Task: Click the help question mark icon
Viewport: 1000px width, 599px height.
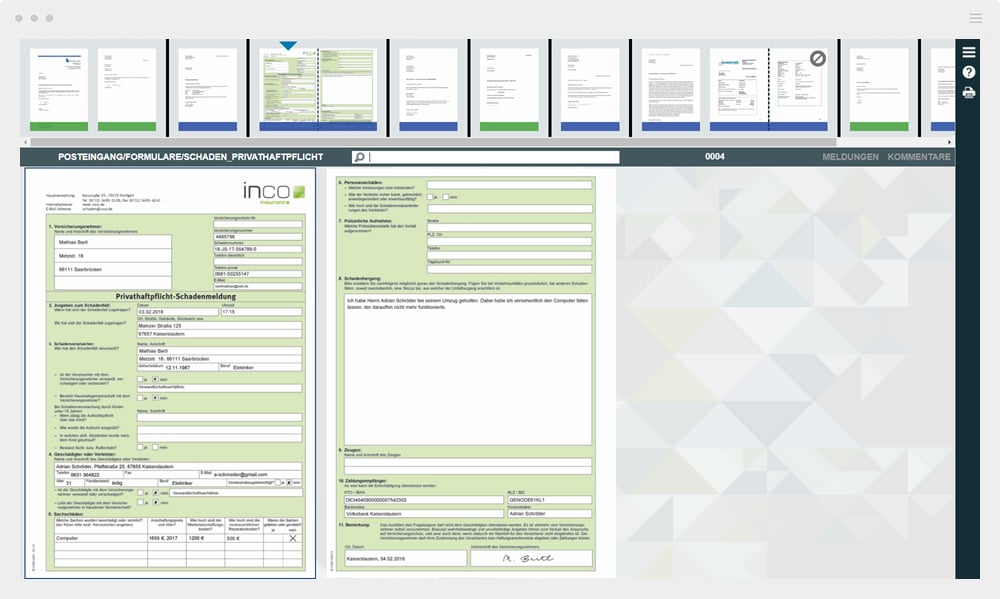Action: click(x=968, y=73)
